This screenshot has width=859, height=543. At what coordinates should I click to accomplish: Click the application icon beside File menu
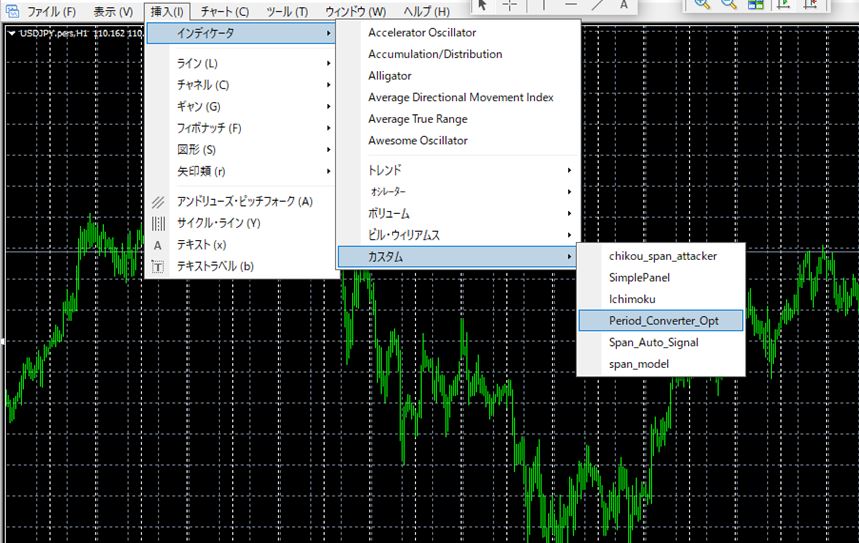pyautogui.click(x=12, y=10)
